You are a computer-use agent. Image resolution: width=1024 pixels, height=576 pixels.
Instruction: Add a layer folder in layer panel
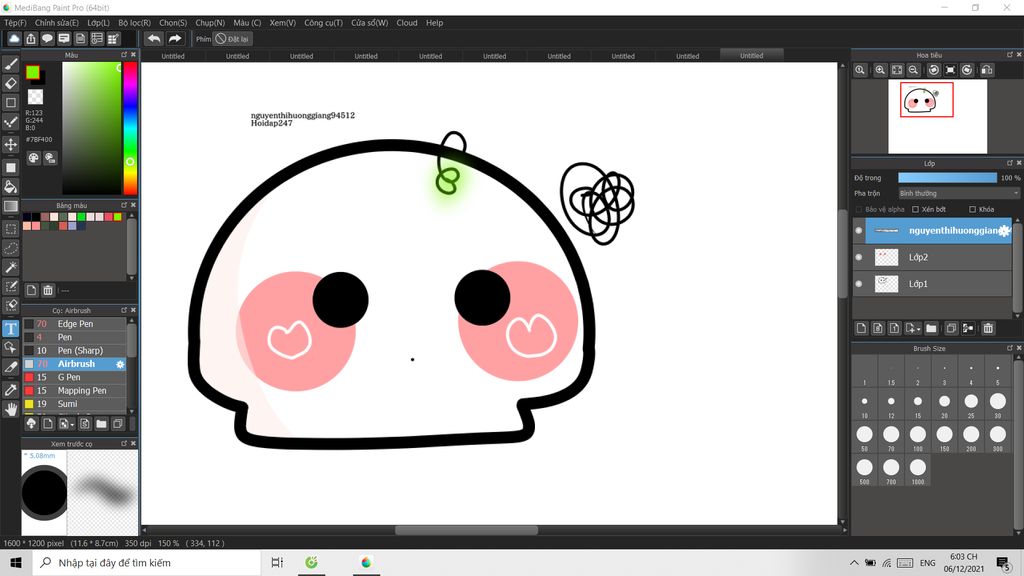[931, 328]
